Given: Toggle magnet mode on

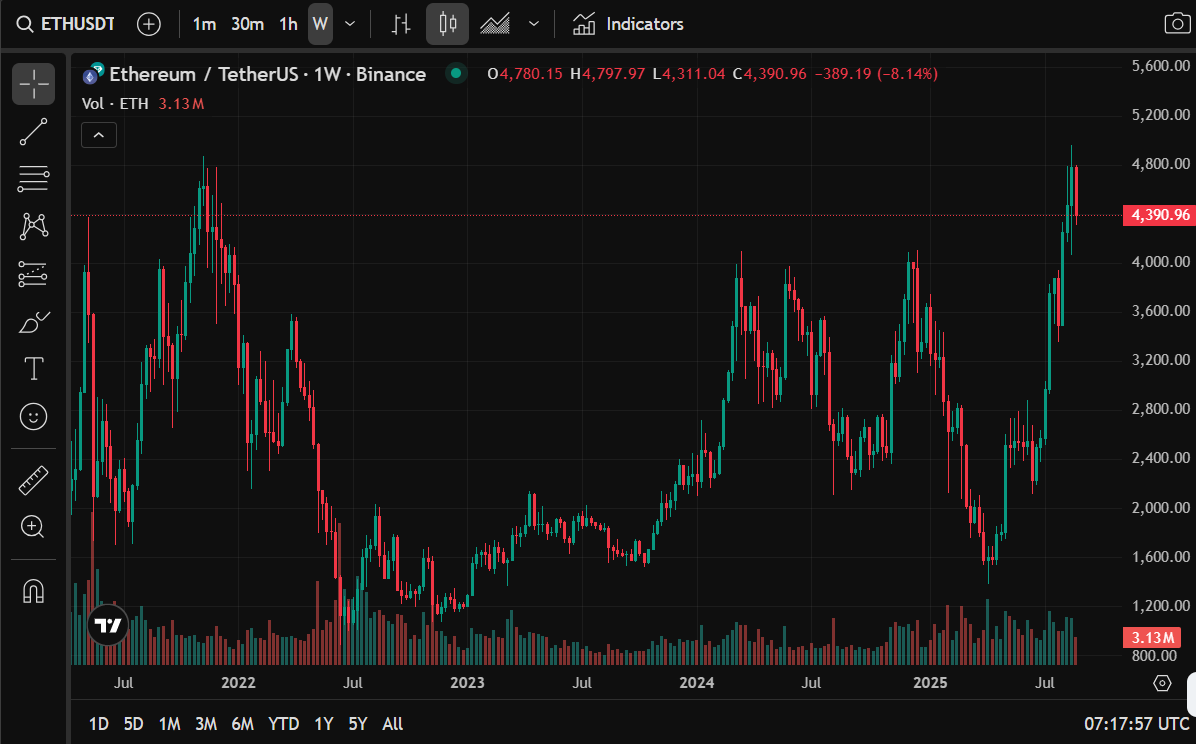Looking at the screenshot, I should click(x=33, y=591).
